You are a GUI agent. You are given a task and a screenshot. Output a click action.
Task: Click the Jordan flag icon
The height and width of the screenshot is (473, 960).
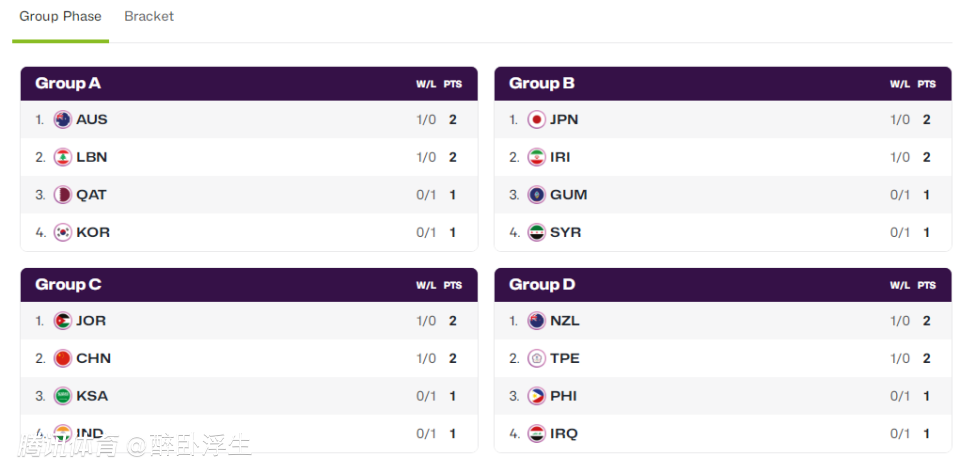[63, 321]
